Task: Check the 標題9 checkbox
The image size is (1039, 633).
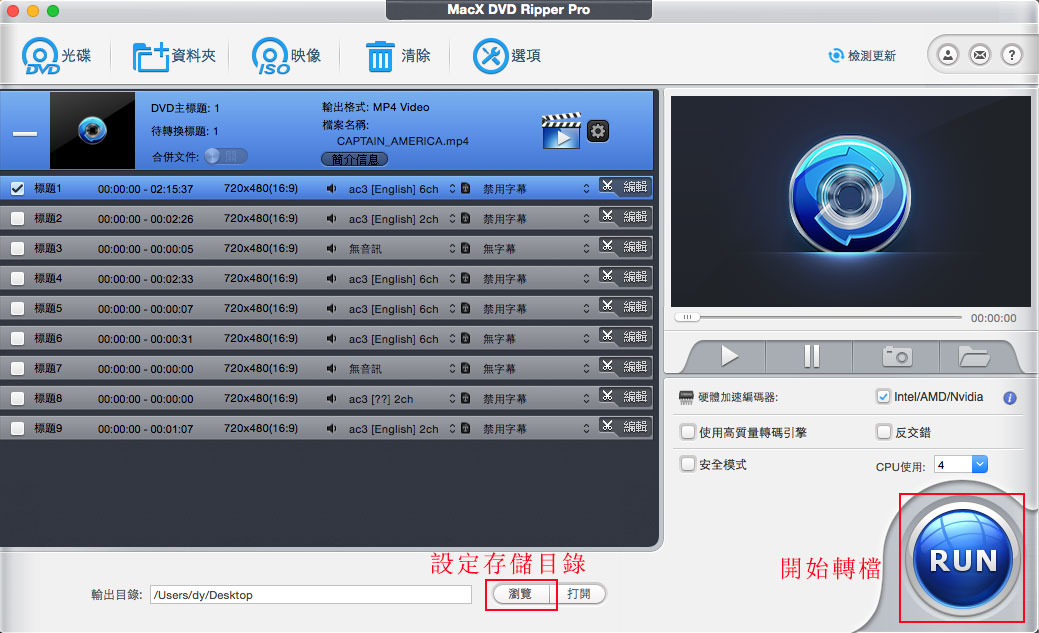Action: (x=18, y=429)
